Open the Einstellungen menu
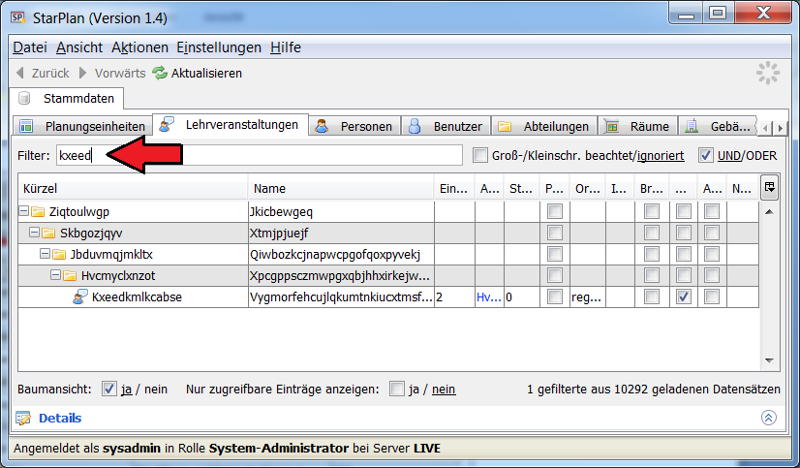 pyautogui.click(x=219, y=47)
